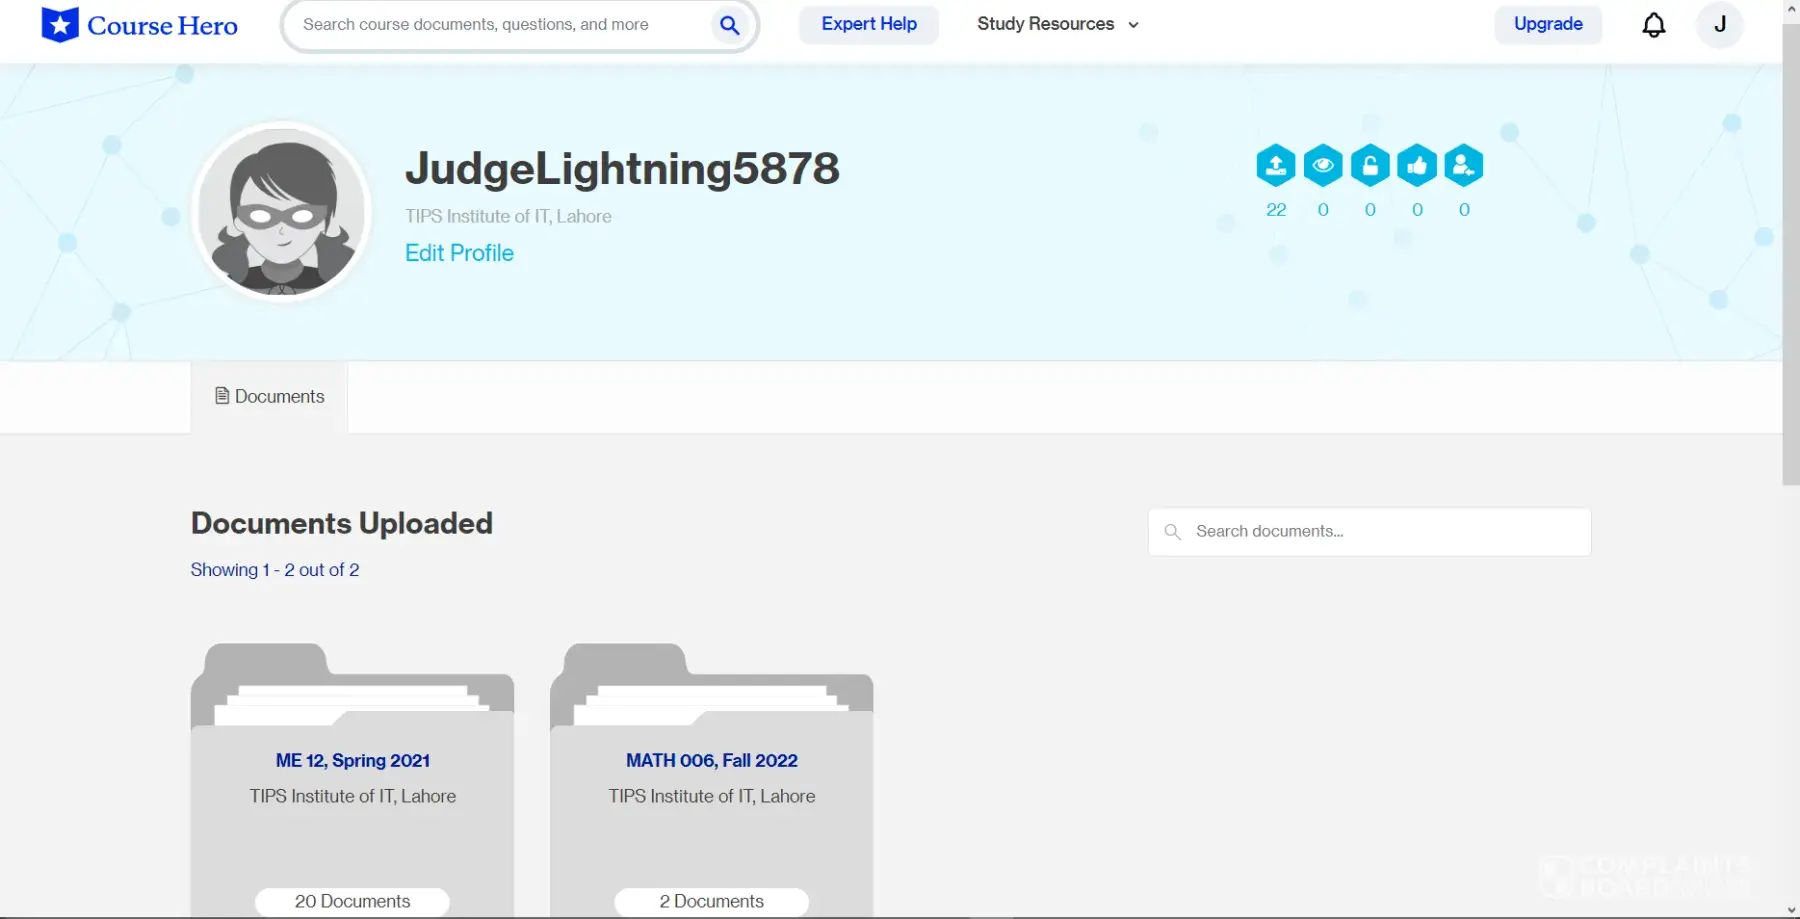
Task: Click the uploads badge icon showing 22
Action: 1276,166
